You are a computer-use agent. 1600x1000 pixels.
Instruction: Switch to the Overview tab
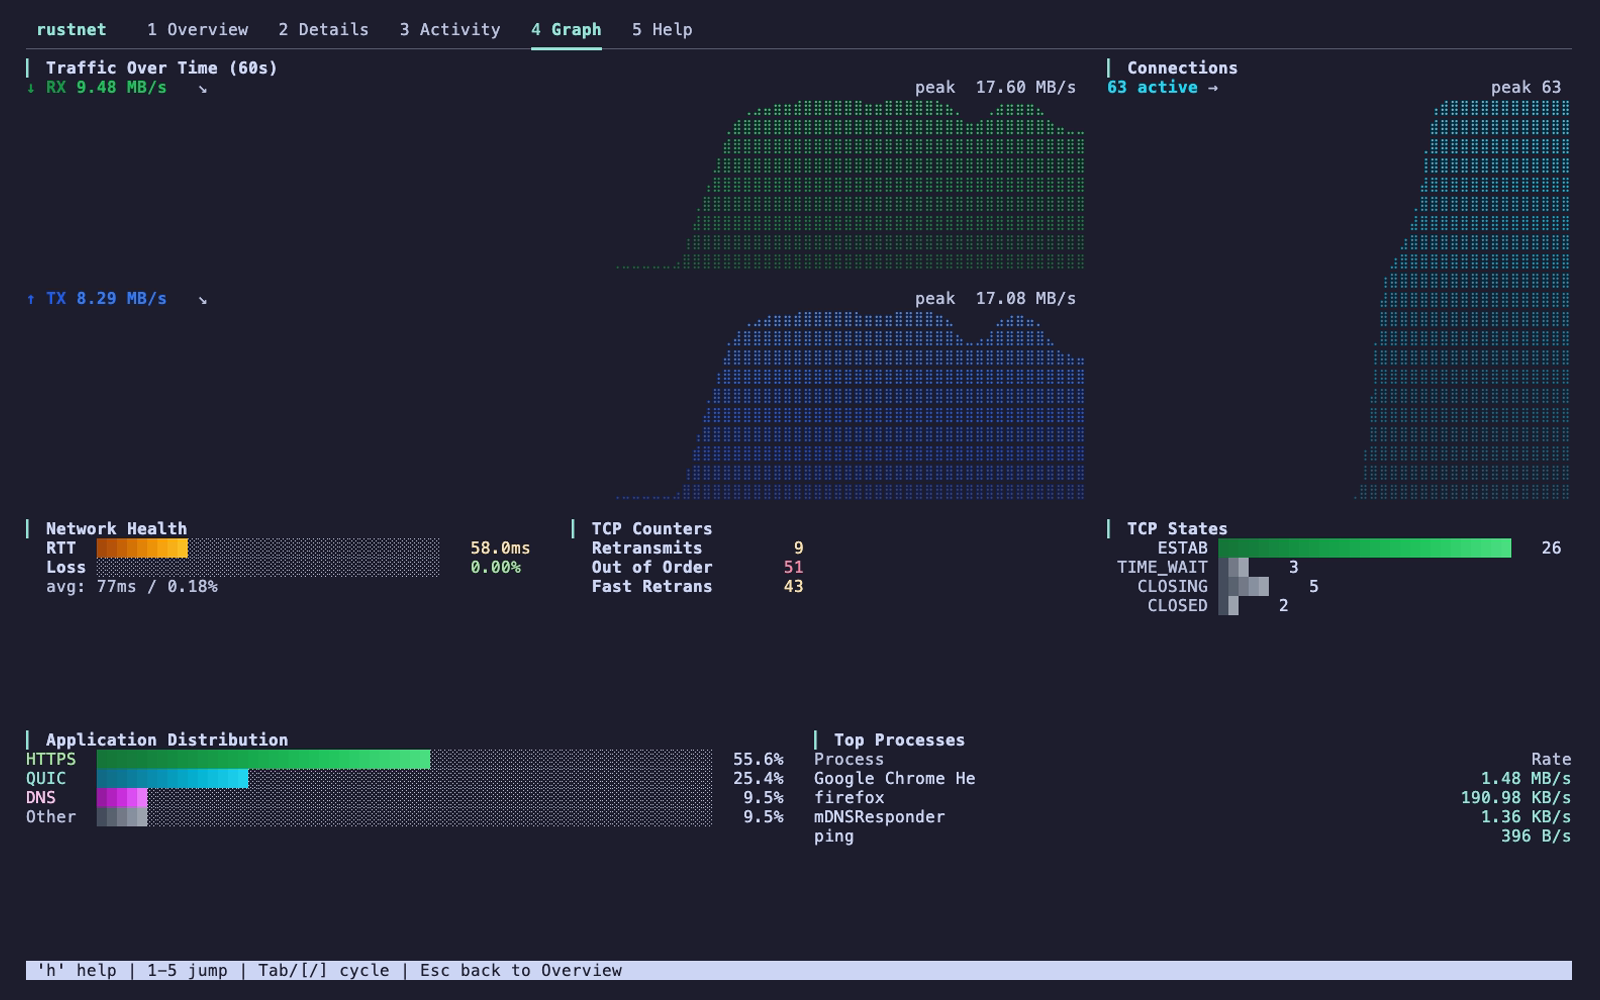tap(197, 30)
